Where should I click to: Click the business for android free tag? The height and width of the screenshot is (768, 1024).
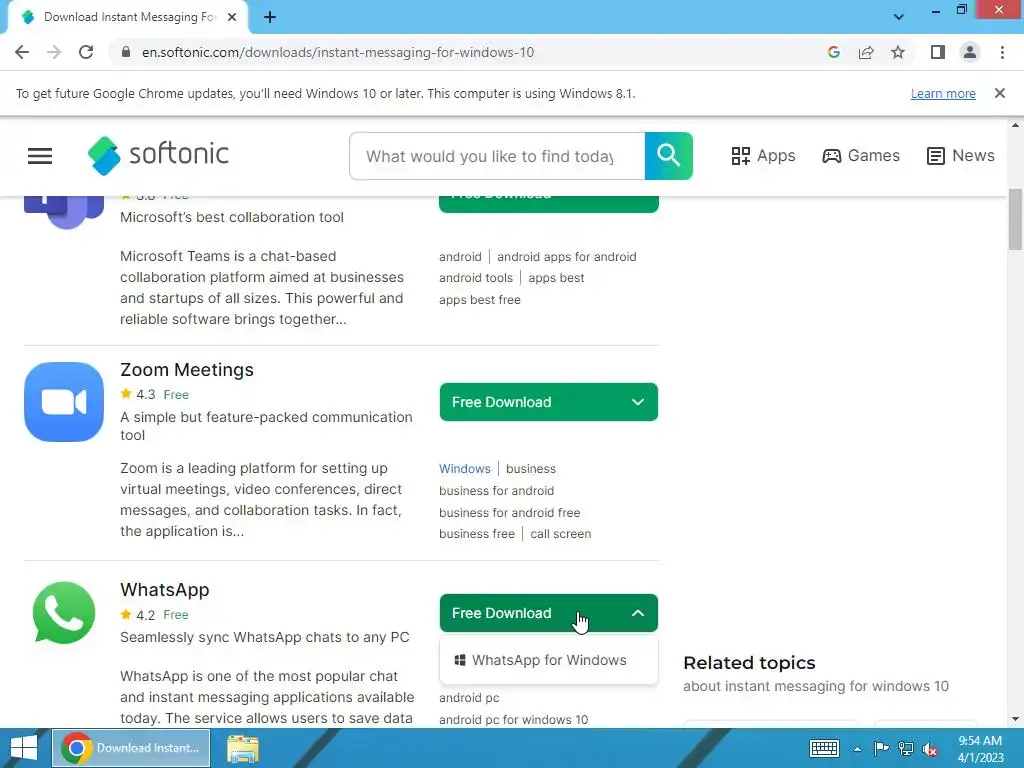(x=509, y=513)
